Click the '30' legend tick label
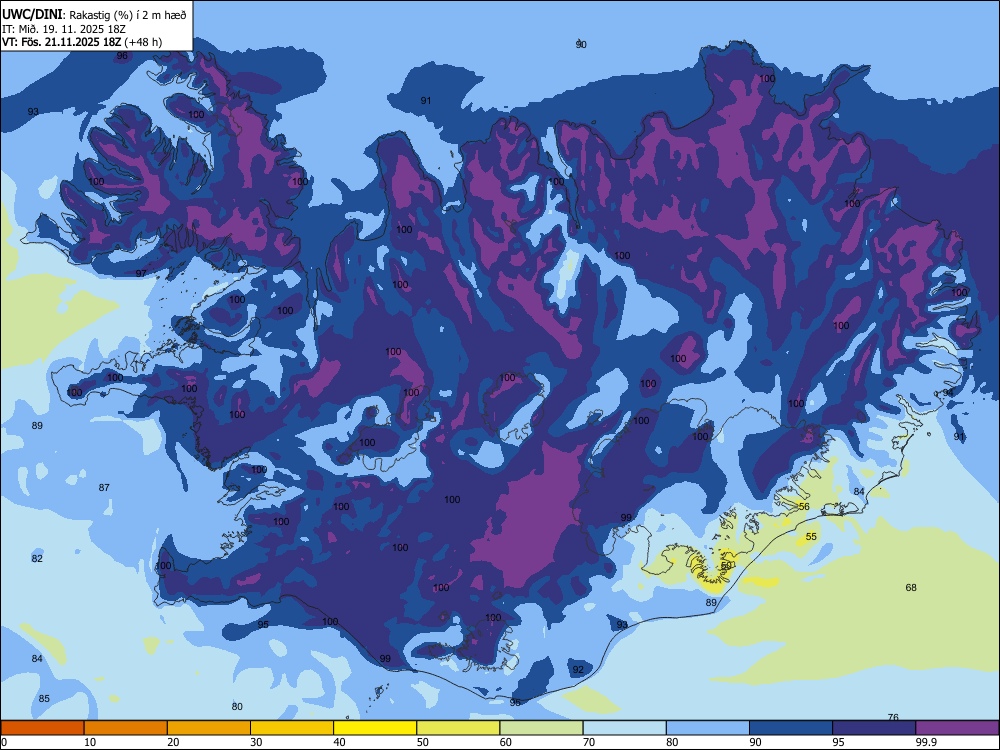1000x750 pixels. (256, 742)
